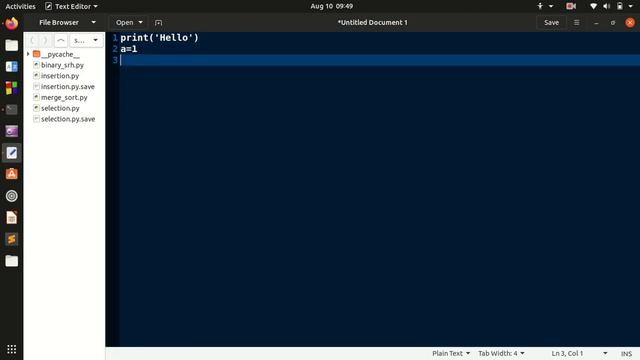Screen dimensions: 640x360
Task: Open the document viewer dock icon
Action: coord(11,218)
